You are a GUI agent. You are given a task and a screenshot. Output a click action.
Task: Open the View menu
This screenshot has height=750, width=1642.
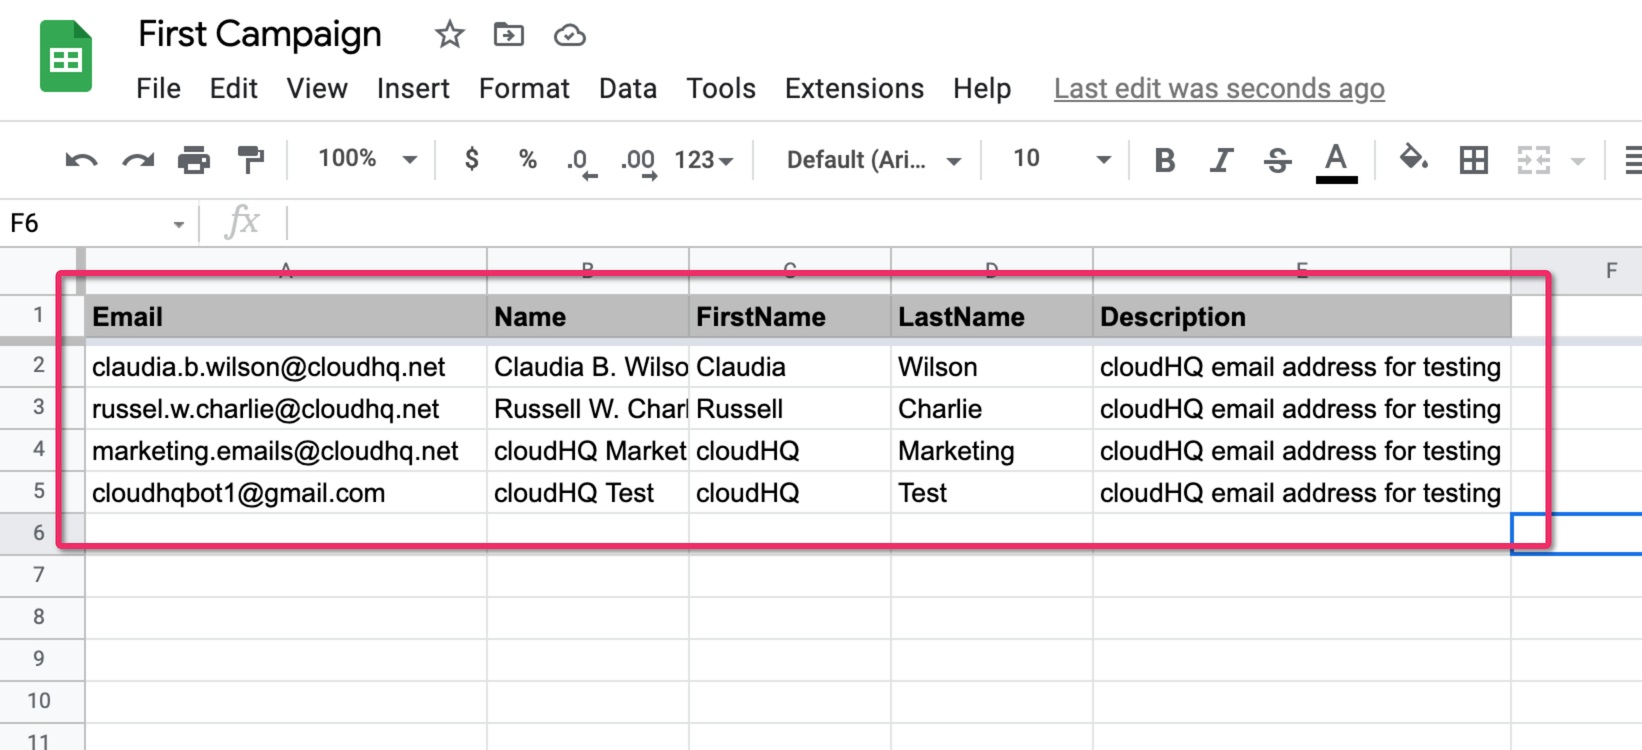pyautogui.click(x=317, y=89)
